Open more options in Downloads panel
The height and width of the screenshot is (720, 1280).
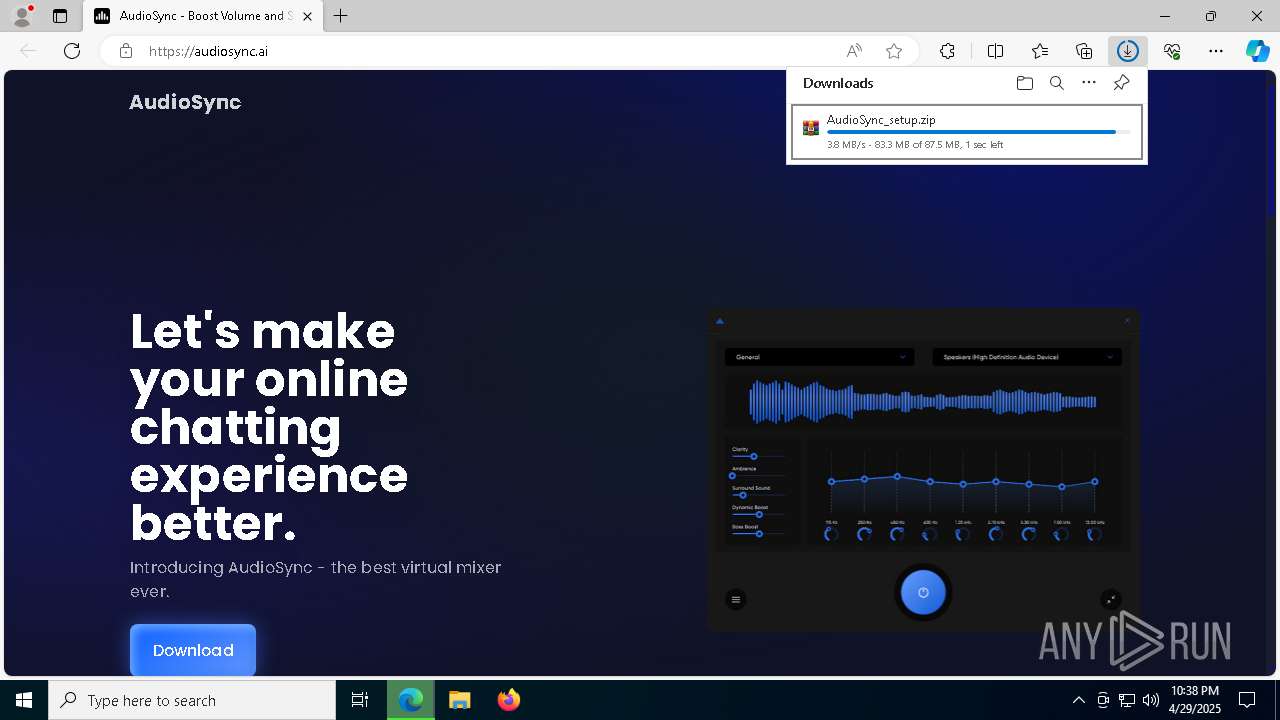[1089, 83]
